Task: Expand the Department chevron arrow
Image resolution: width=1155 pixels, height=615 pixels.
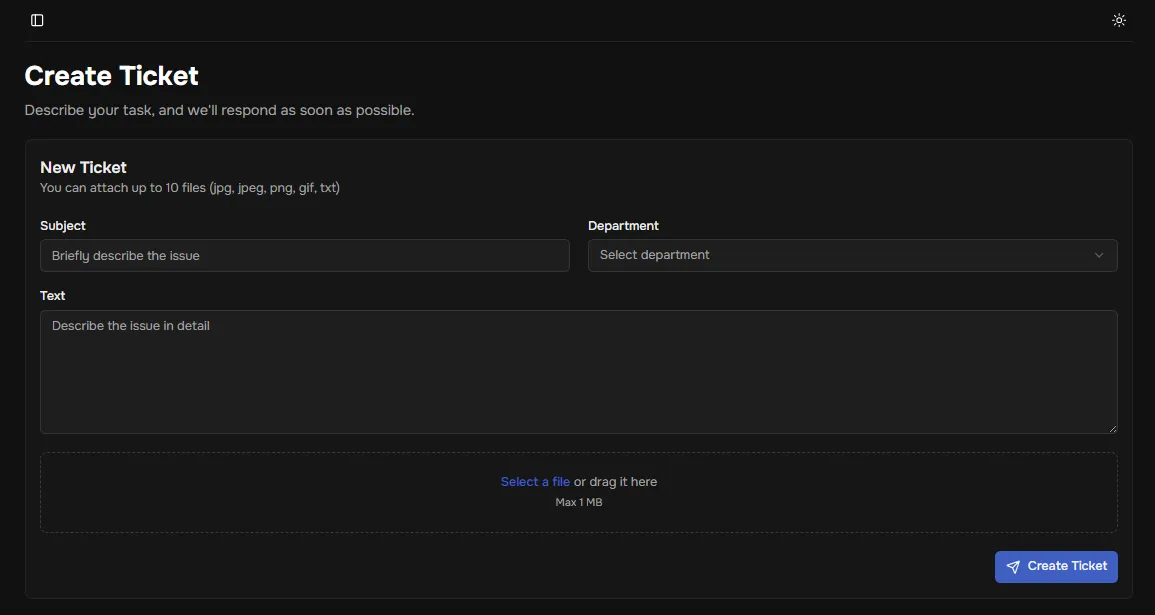Action: [1099, 255]
